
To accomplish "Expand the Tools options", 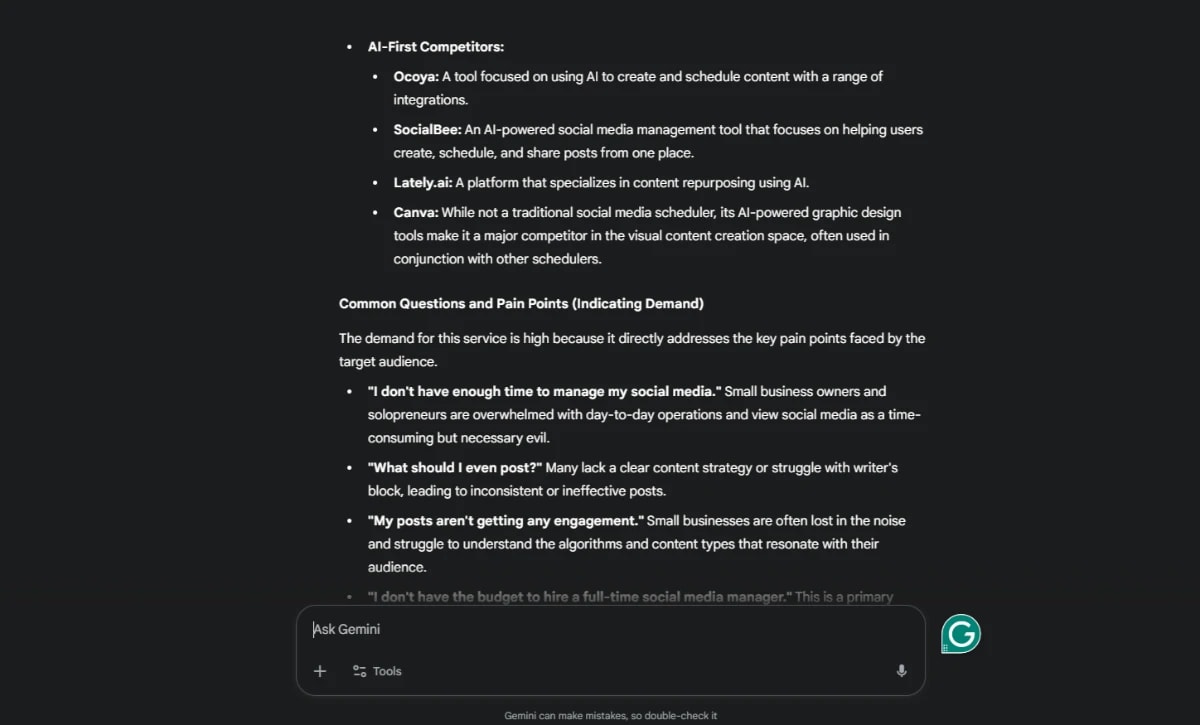I will [x=377, y=671].
